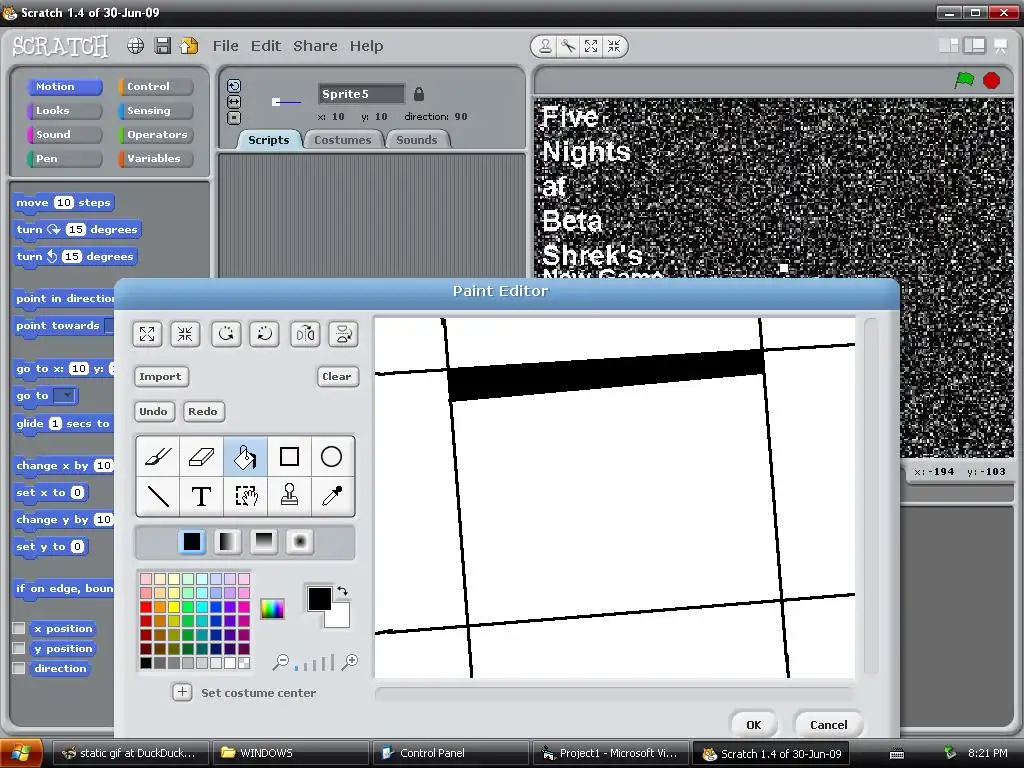
Task: Click the duplicate stamp tool in Scratch toolbar
Action: click(x=545, y=46)
